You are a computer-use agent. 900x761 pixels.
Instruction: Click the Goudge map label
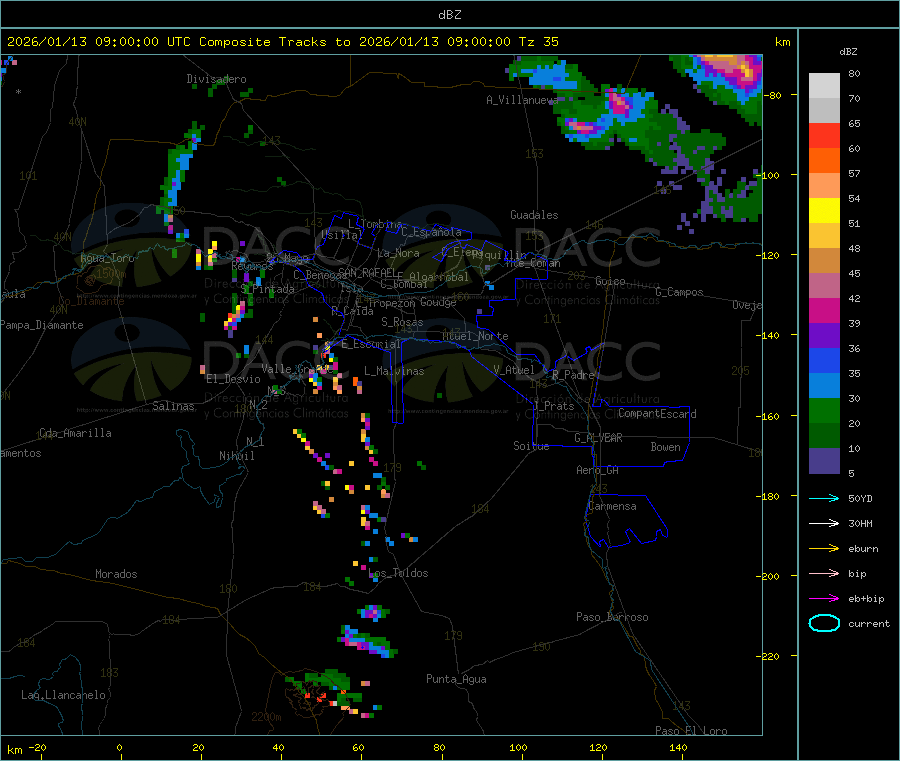[x=438, y=302]
